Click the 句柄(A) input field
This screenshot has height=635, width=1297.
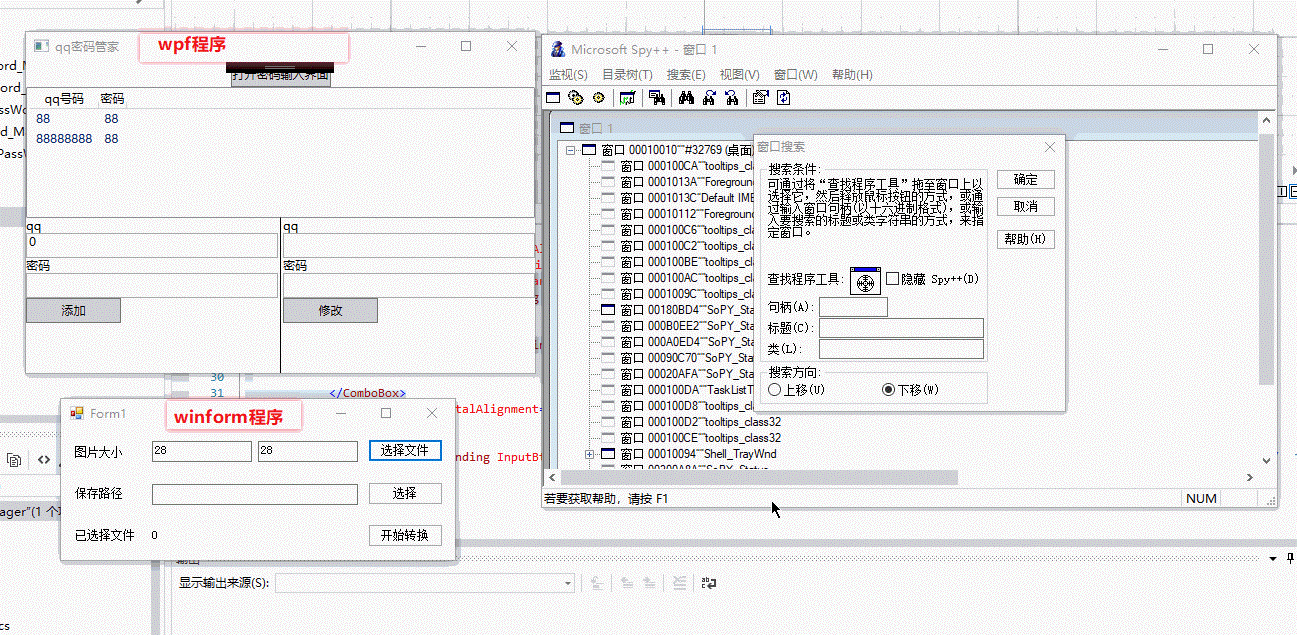point(853,307)
